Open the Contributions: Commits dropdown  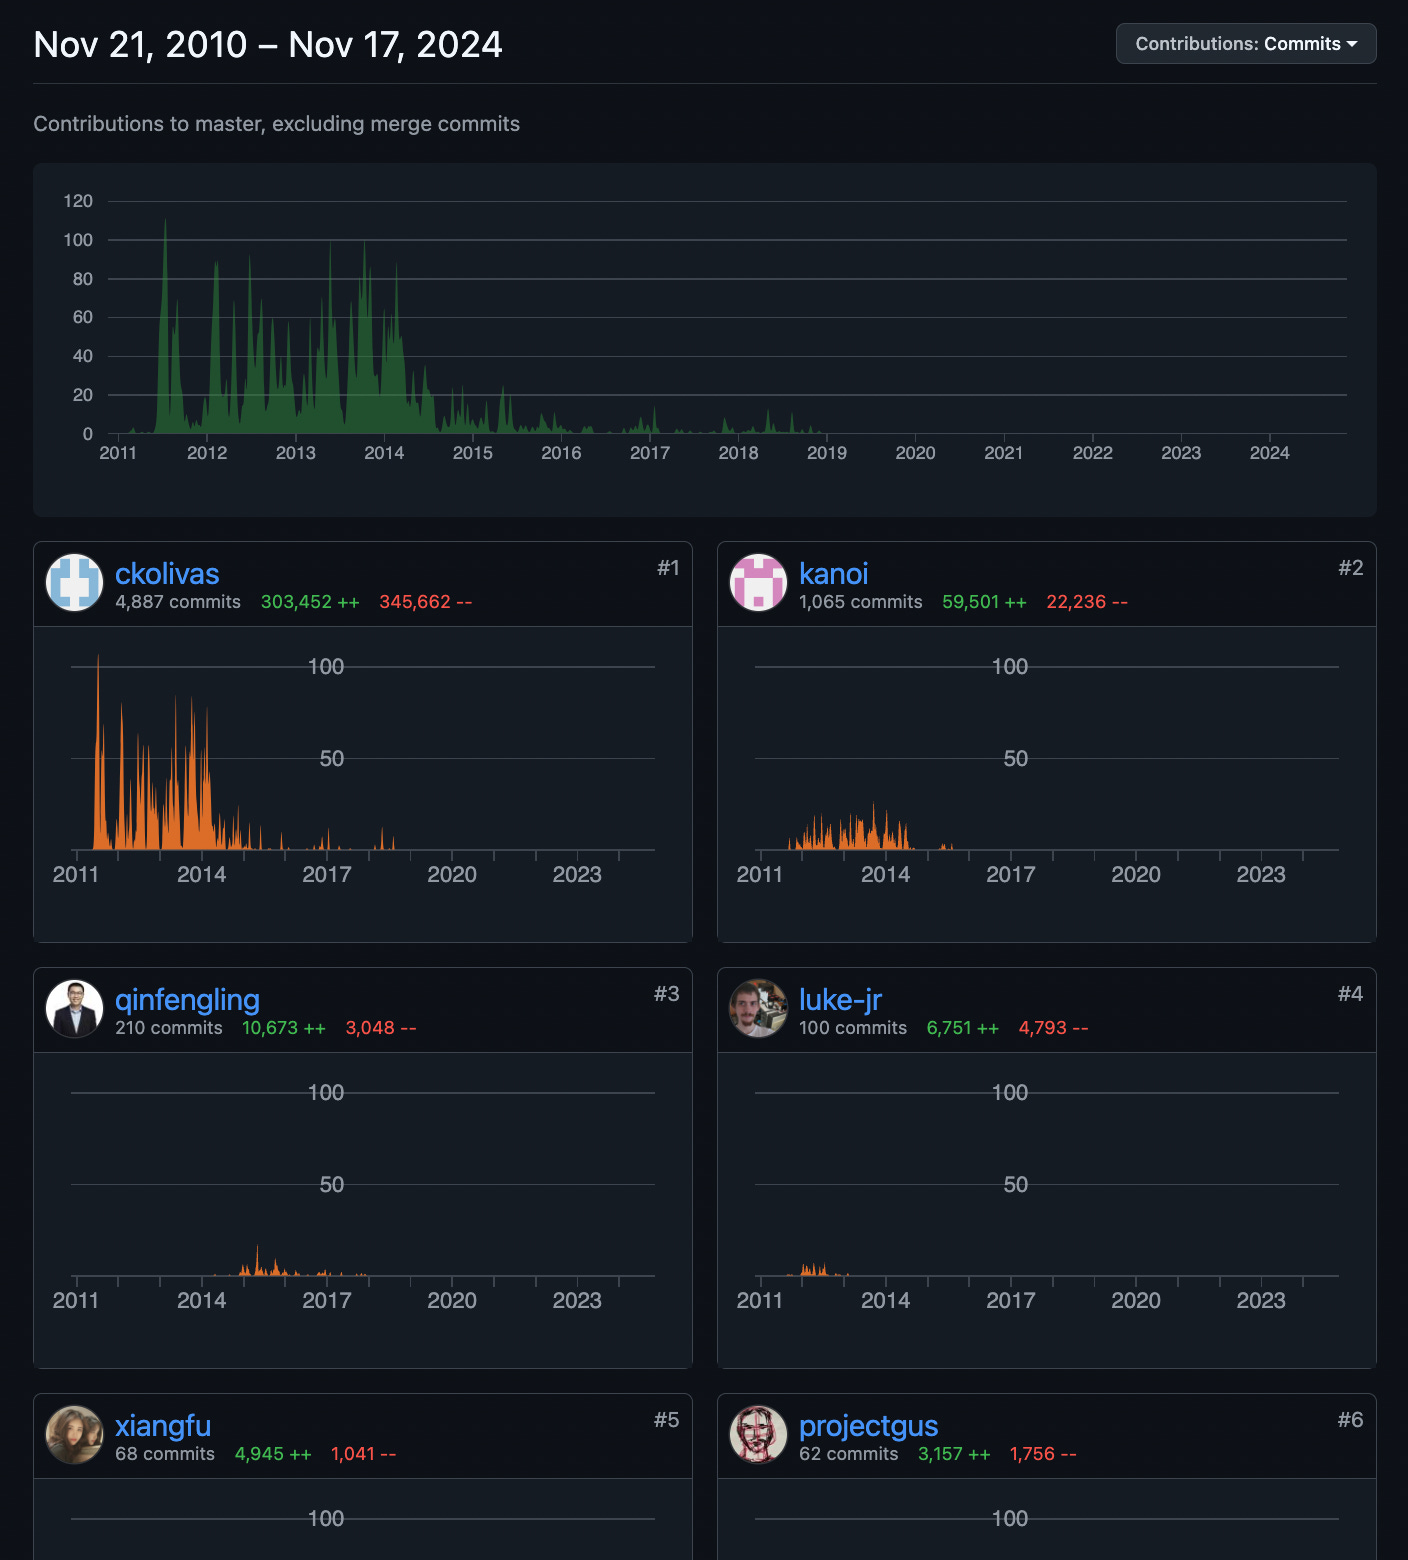[1246, 44]
